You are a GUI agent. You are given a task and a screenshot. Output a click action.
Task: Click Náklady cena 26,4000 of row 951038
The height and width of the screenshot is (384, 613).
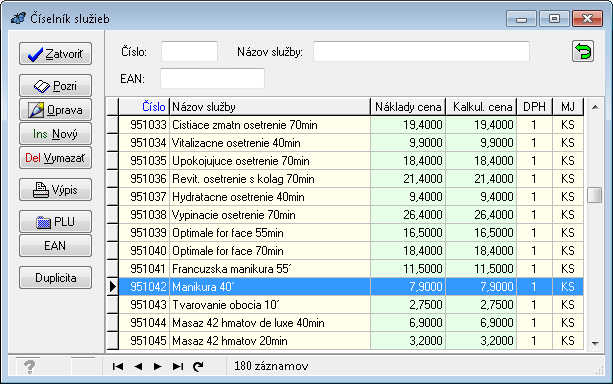pos(408,215)
